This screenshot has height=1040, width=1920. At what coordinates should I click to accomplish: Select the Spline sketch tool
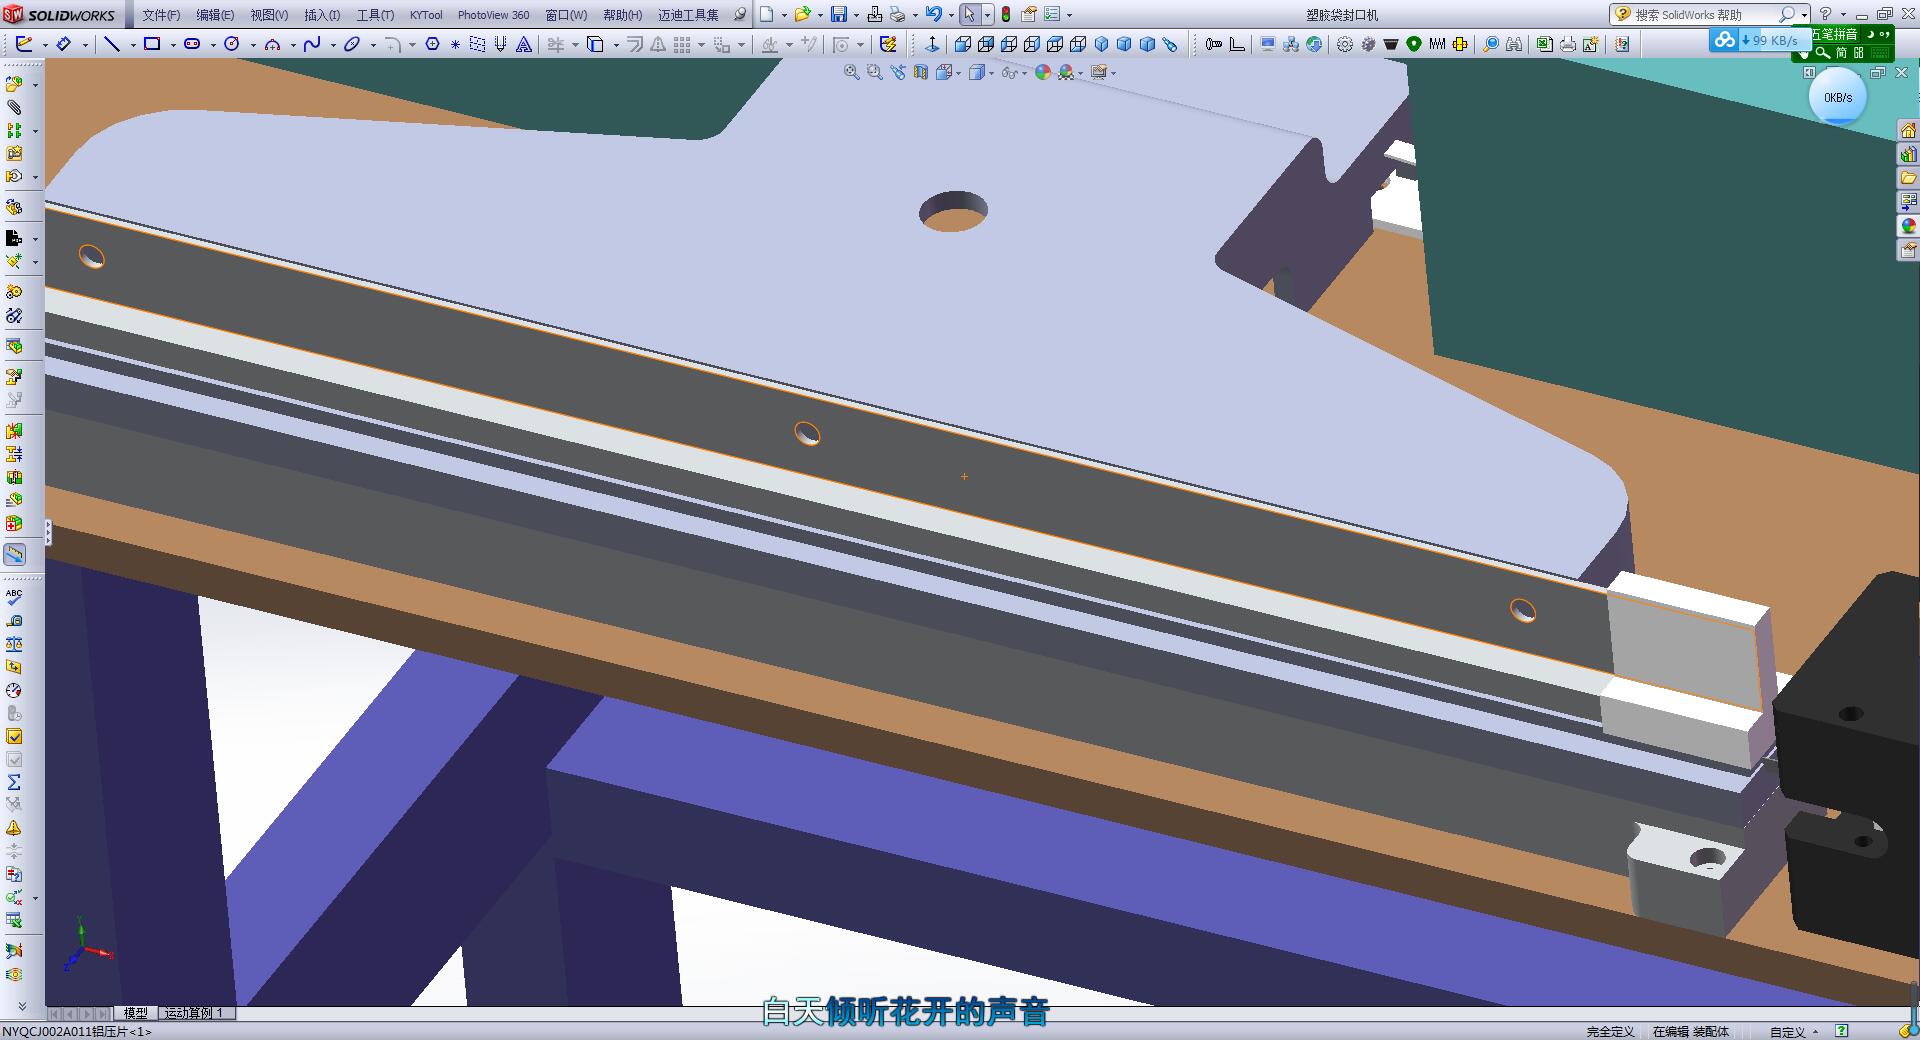(312, 44)
